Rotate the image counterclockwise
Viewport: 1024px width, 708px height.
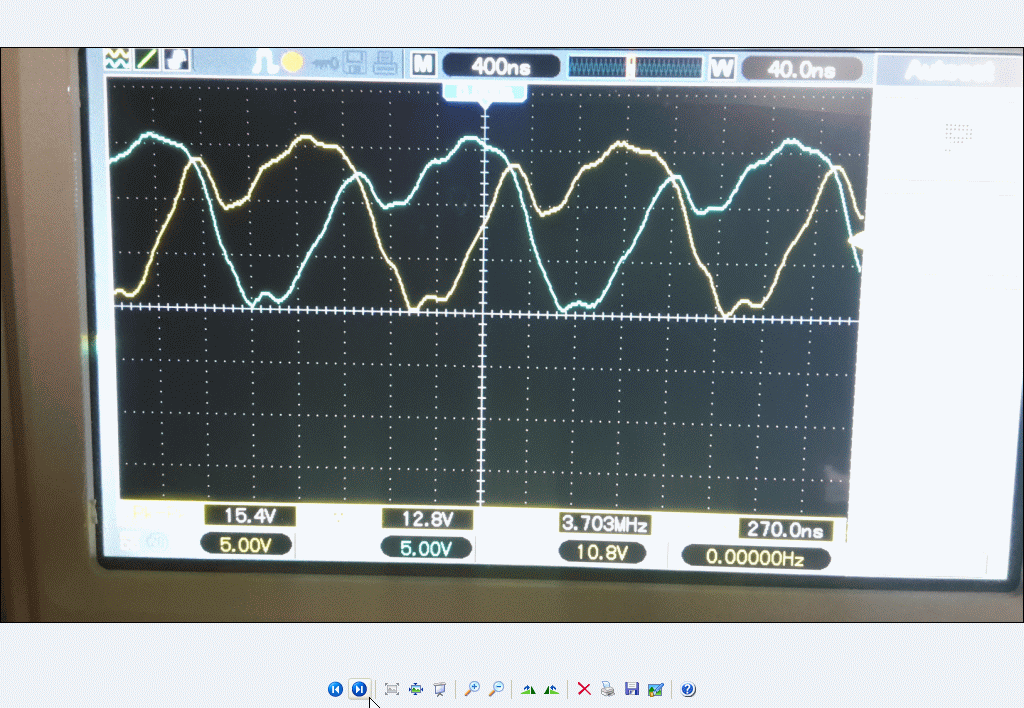pyautogui.click(x=551, y=689)
